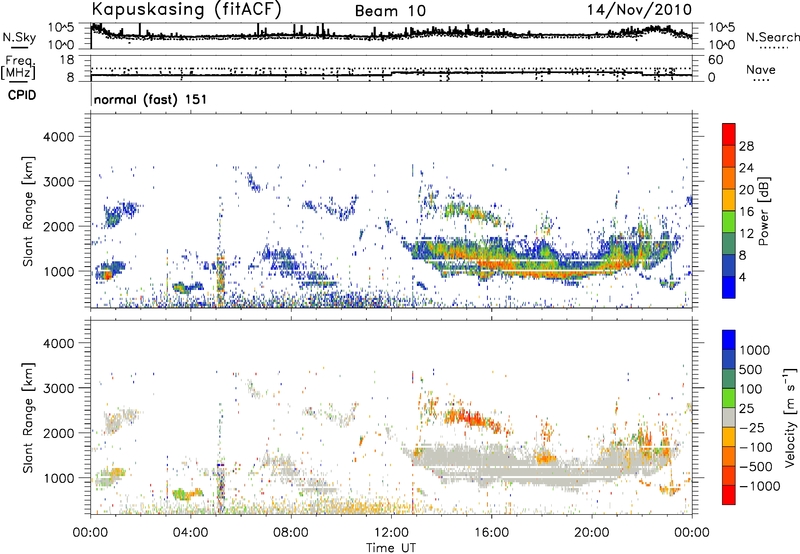Click the 'Power [dB]' axis label
Image resolution: width=800 pixels, height=554 pixels.
click(x=763, y=211)
